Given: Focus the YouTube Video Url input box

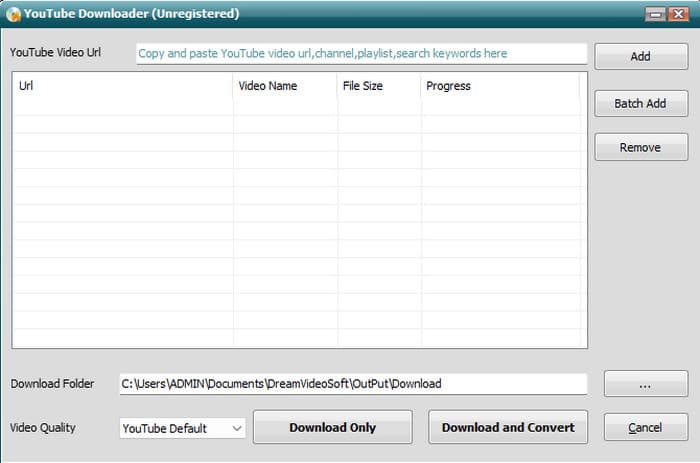Looking at the screenshot, I should [x=361, y=54].
